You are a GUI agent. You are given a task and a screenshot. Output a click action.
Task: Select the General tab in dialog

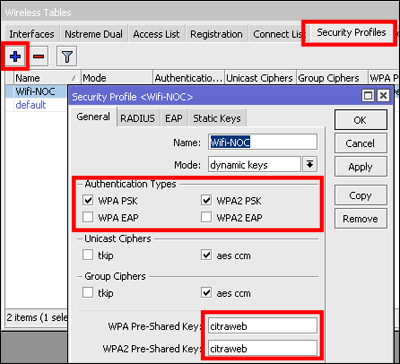coord(93,117)
